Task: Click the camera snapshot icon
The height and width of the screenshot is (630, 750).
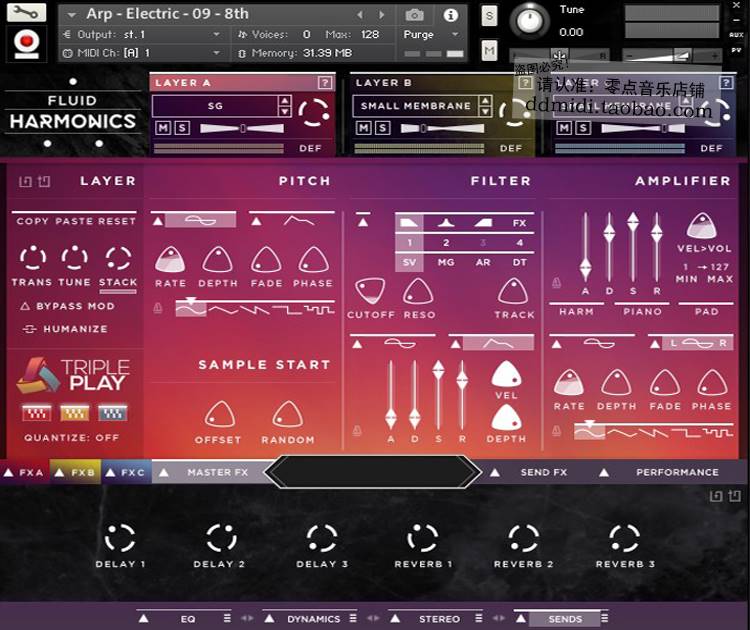Action: (x=414, y=15)
